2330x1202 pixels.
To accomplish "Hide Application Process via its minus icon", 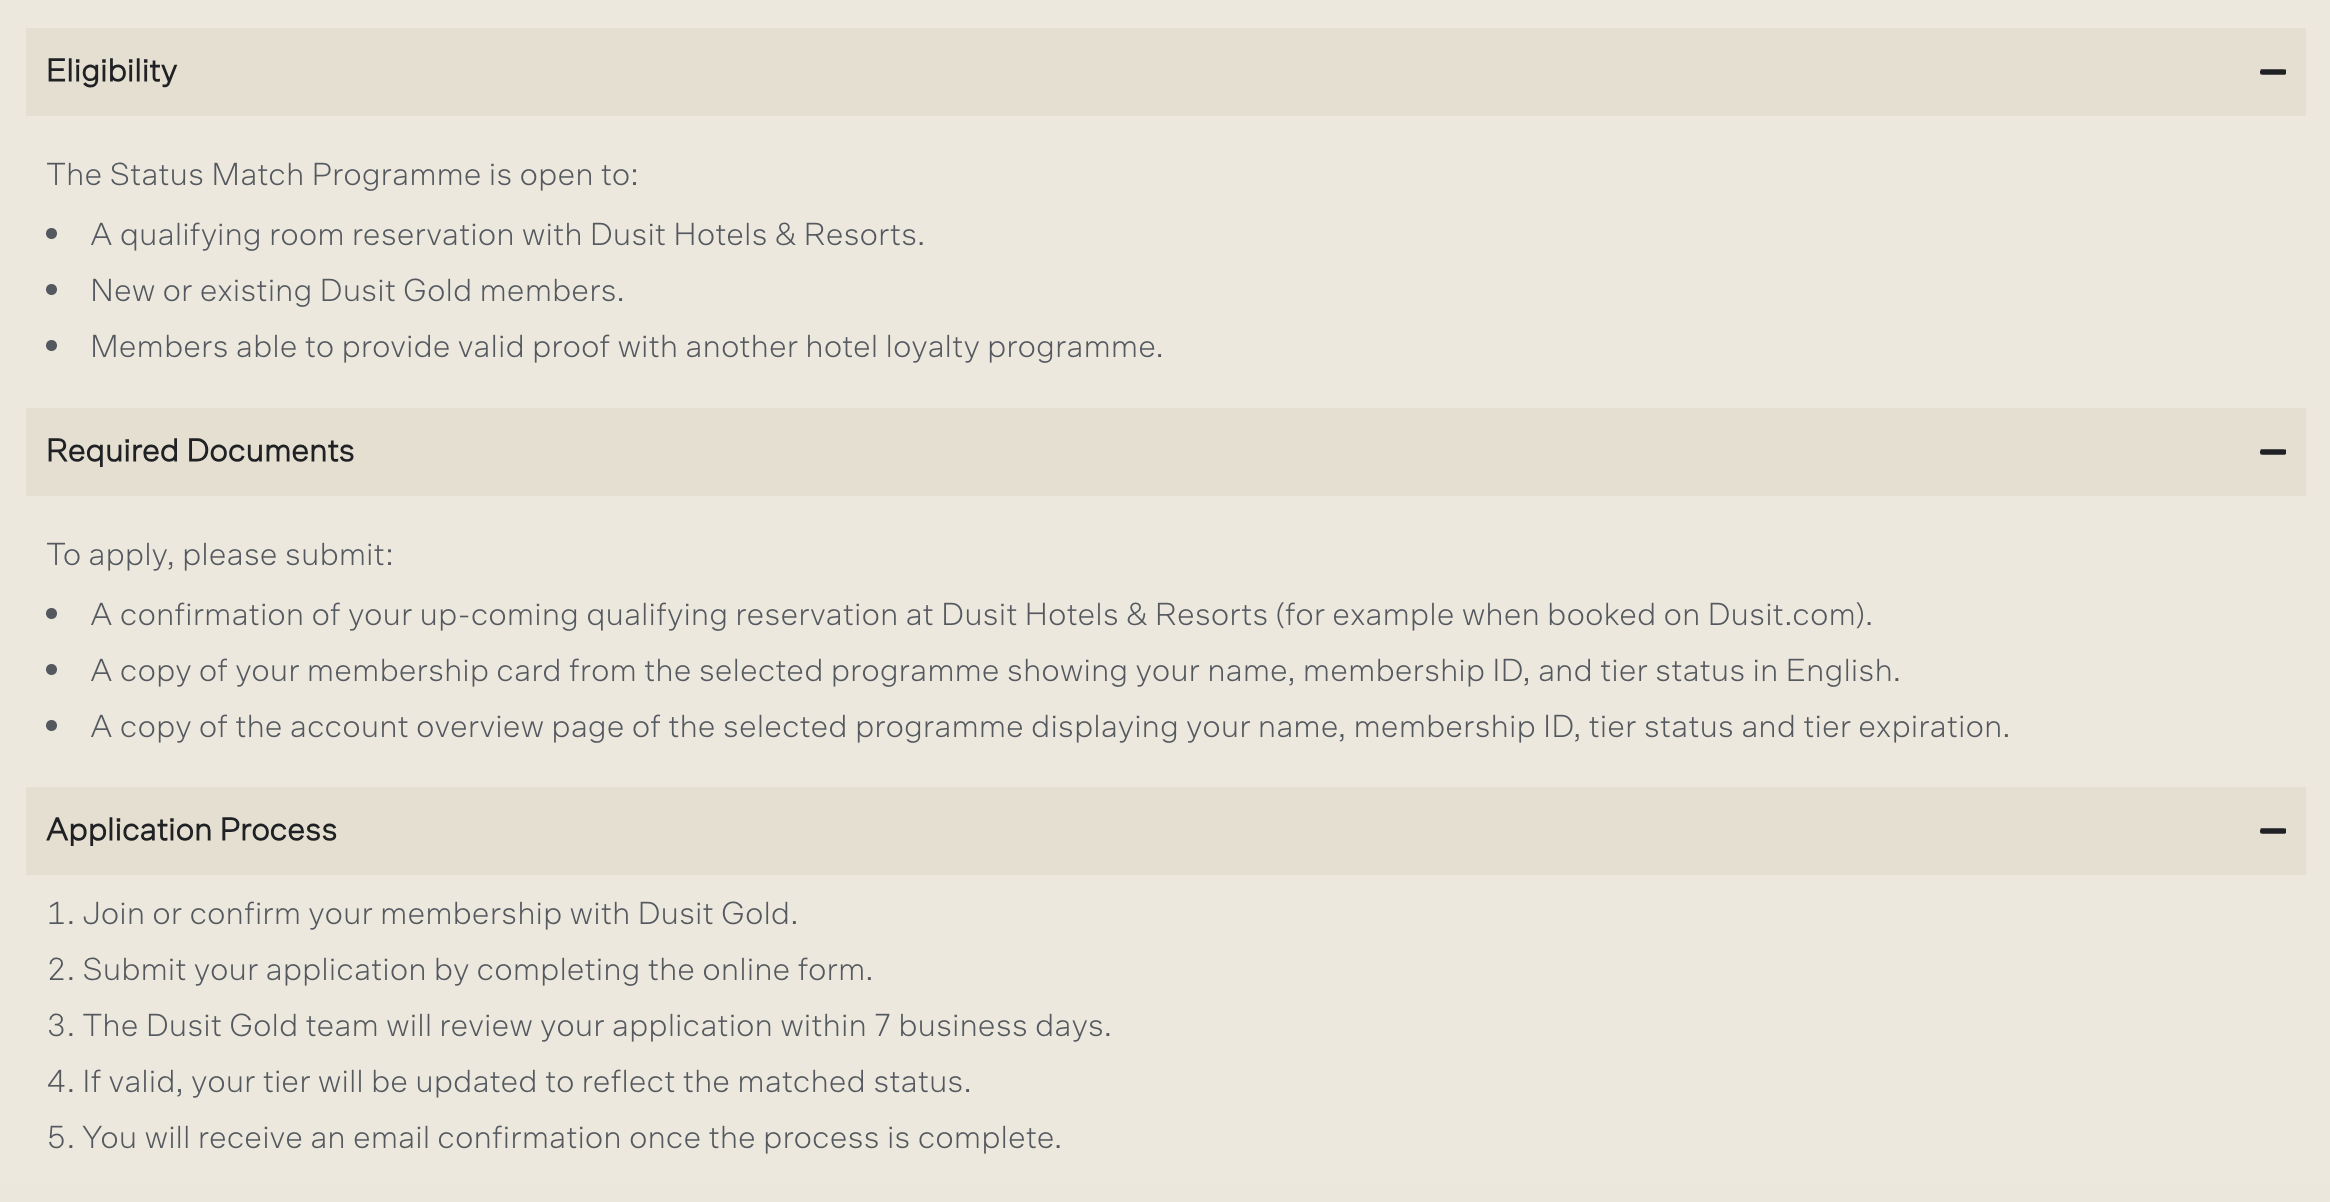I will [x=2272, y=831].
